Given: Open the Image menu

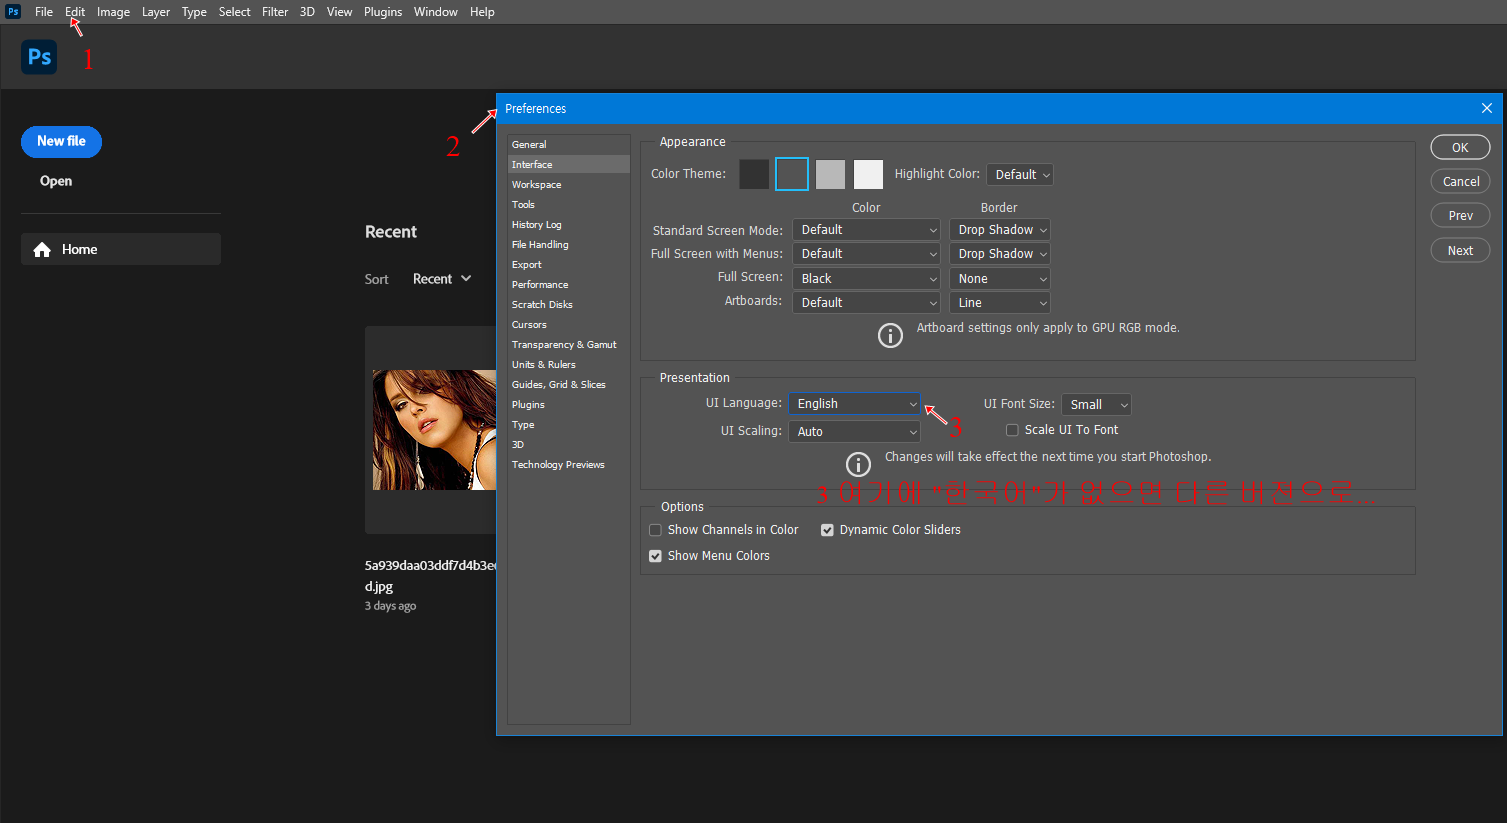Looking at the screenshot, I should tap(113, 12).
